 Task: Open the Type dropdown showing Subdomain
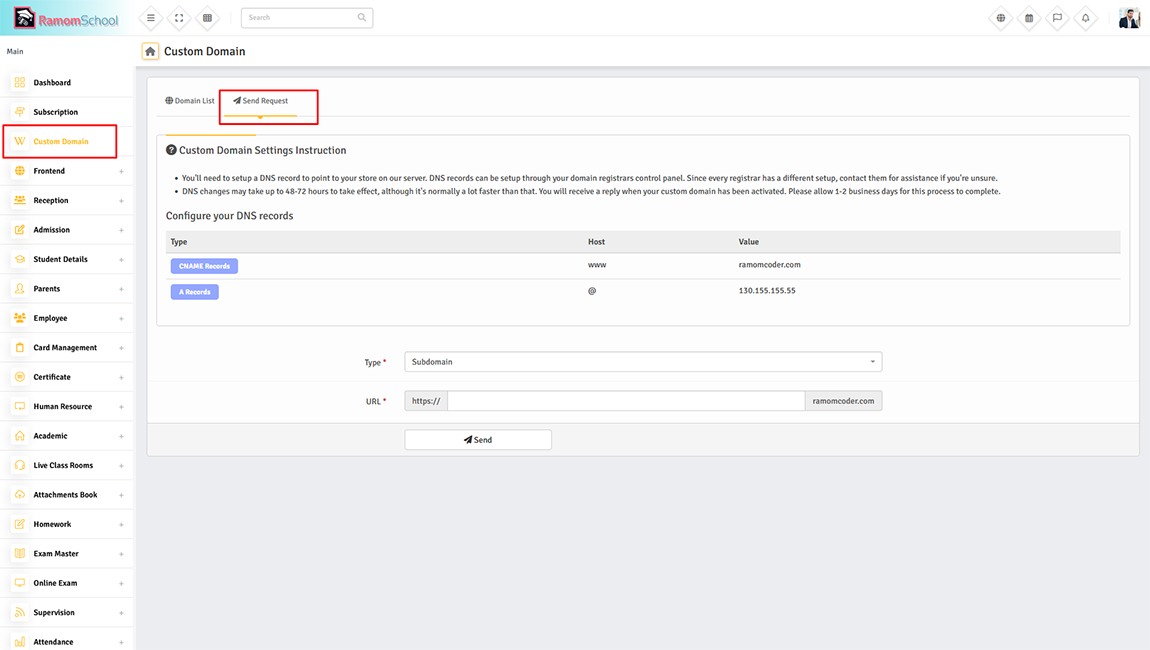pos(642,362)
